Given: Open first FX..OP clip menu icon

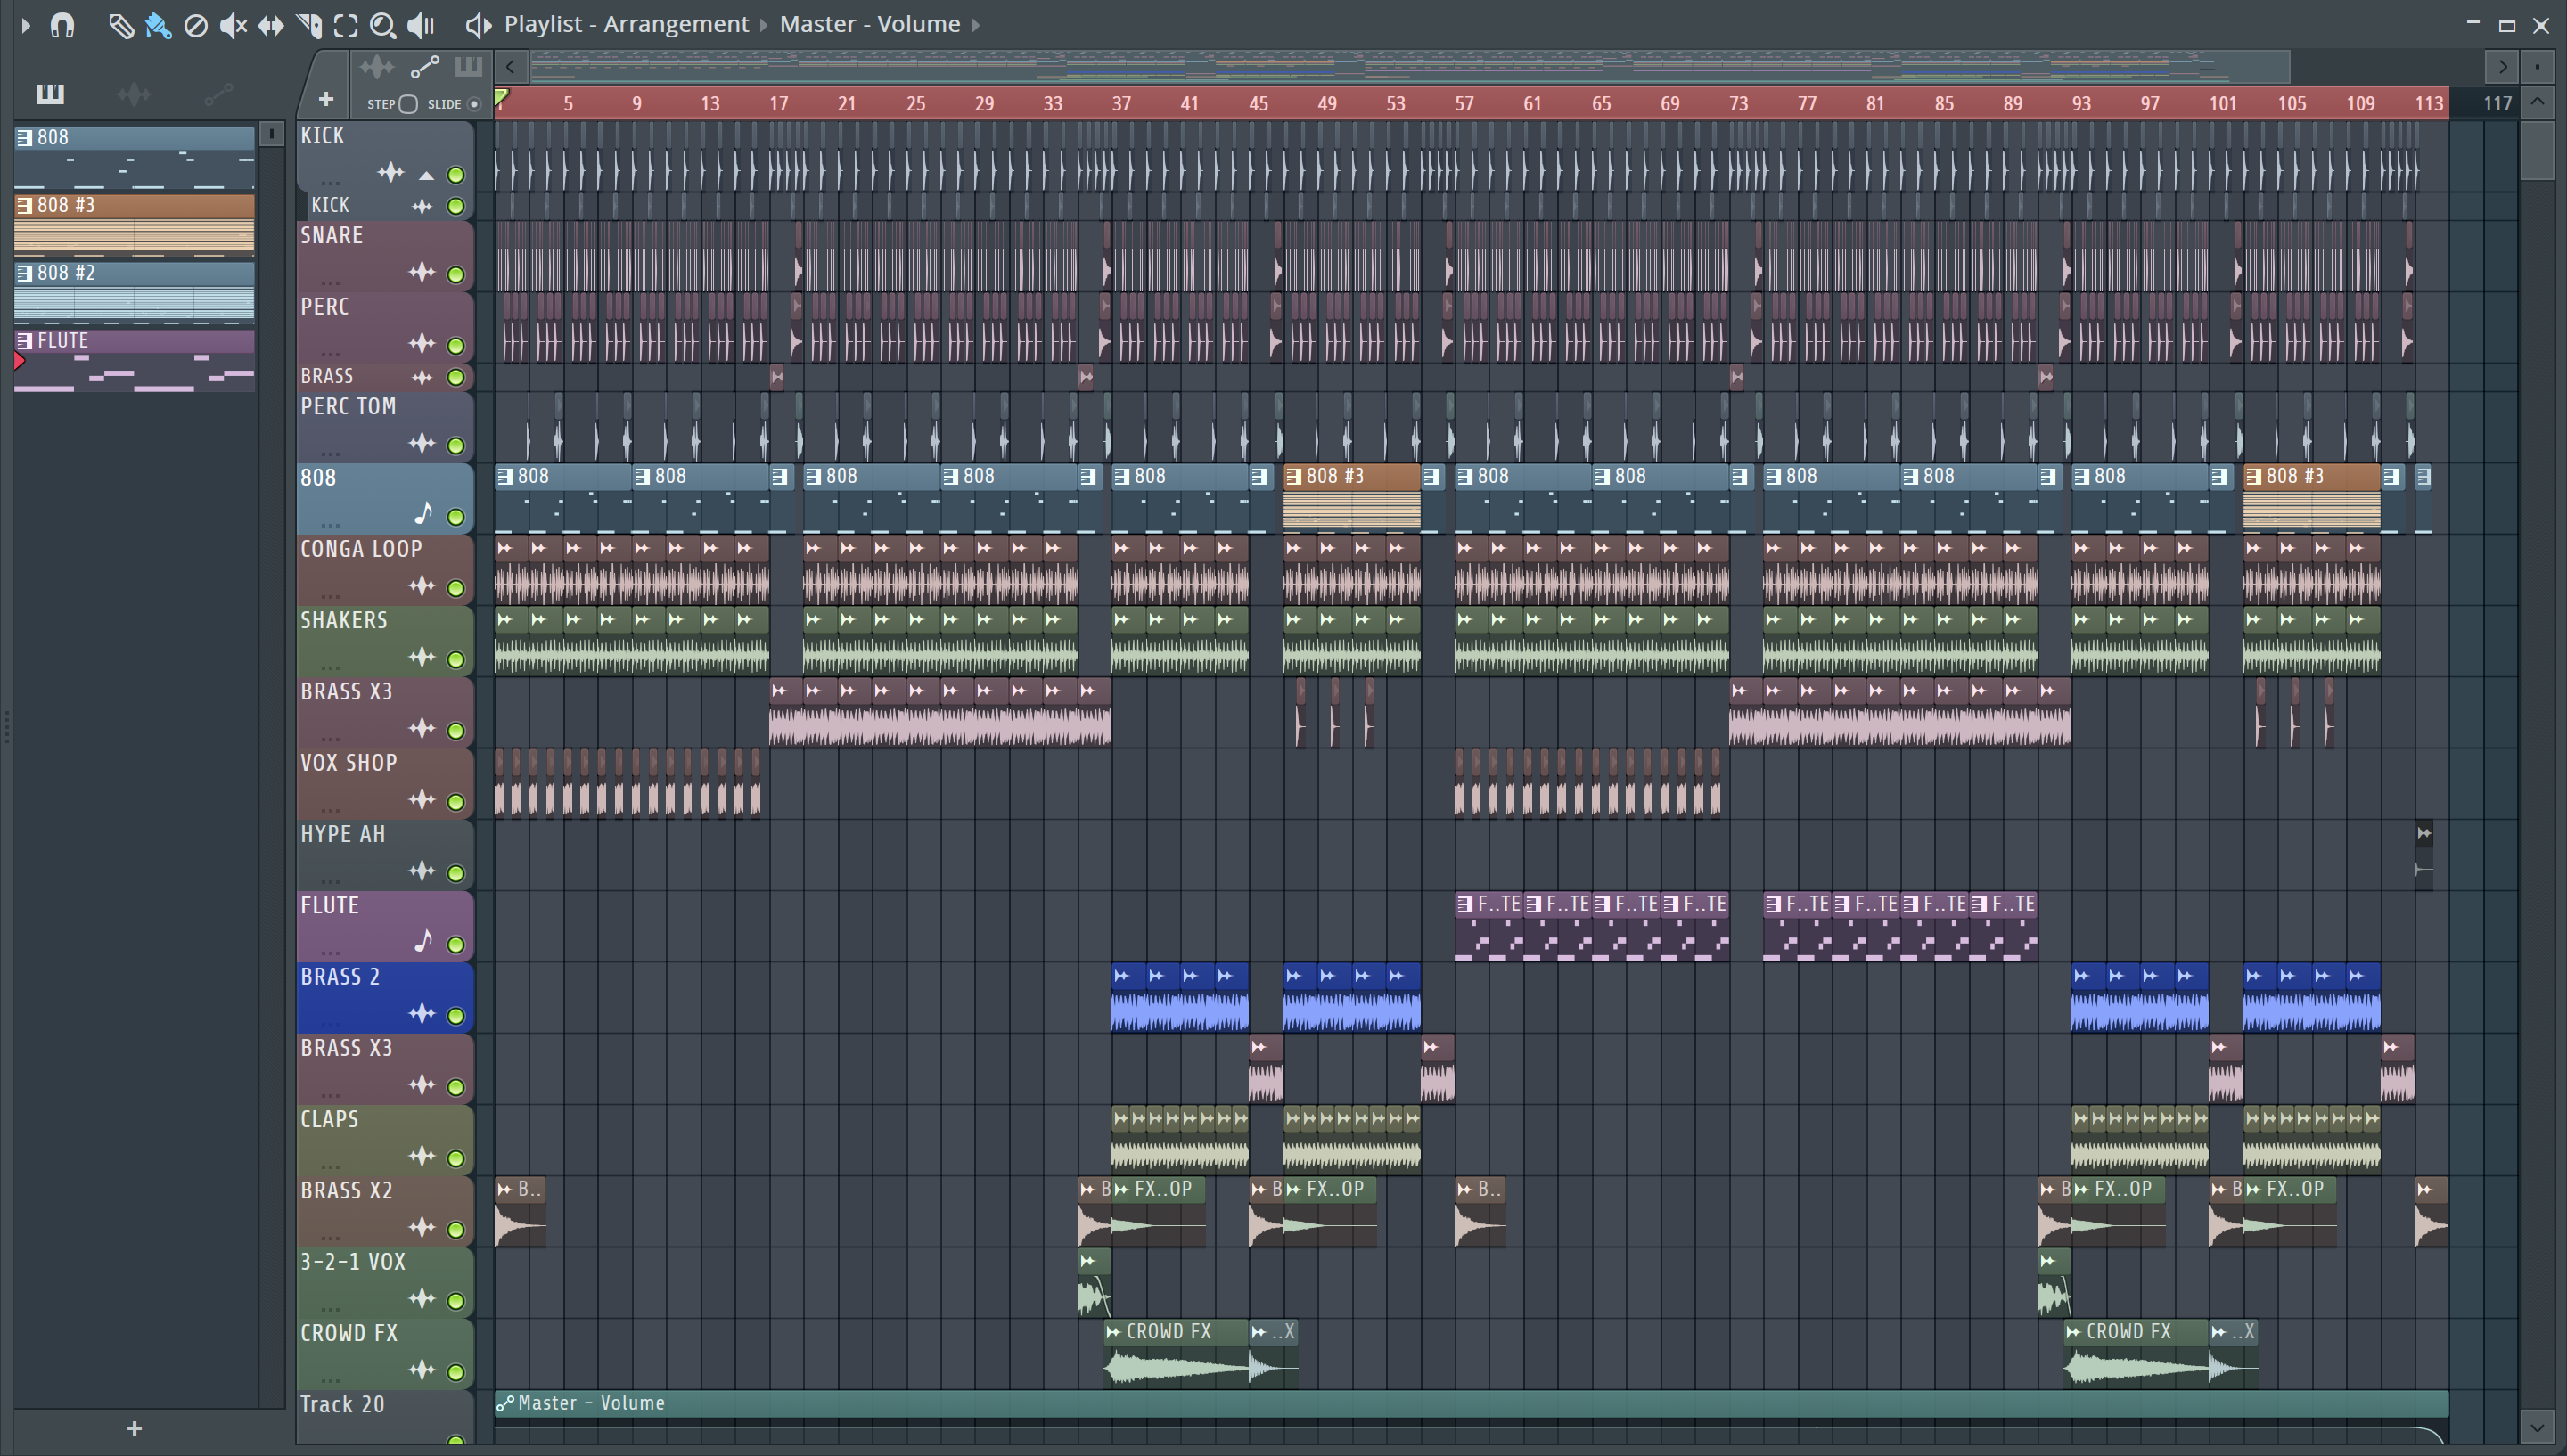Looking at the screenshot, I should click(1121, 1190).
